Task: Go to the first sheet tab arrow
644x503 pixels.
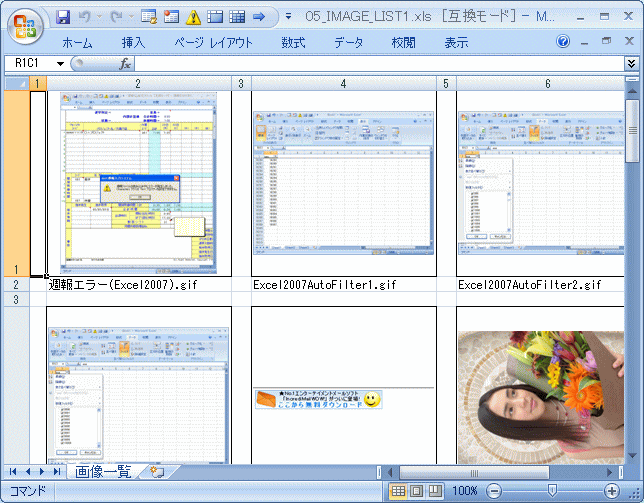Action: pyautogui.click(x=13, y=472)
